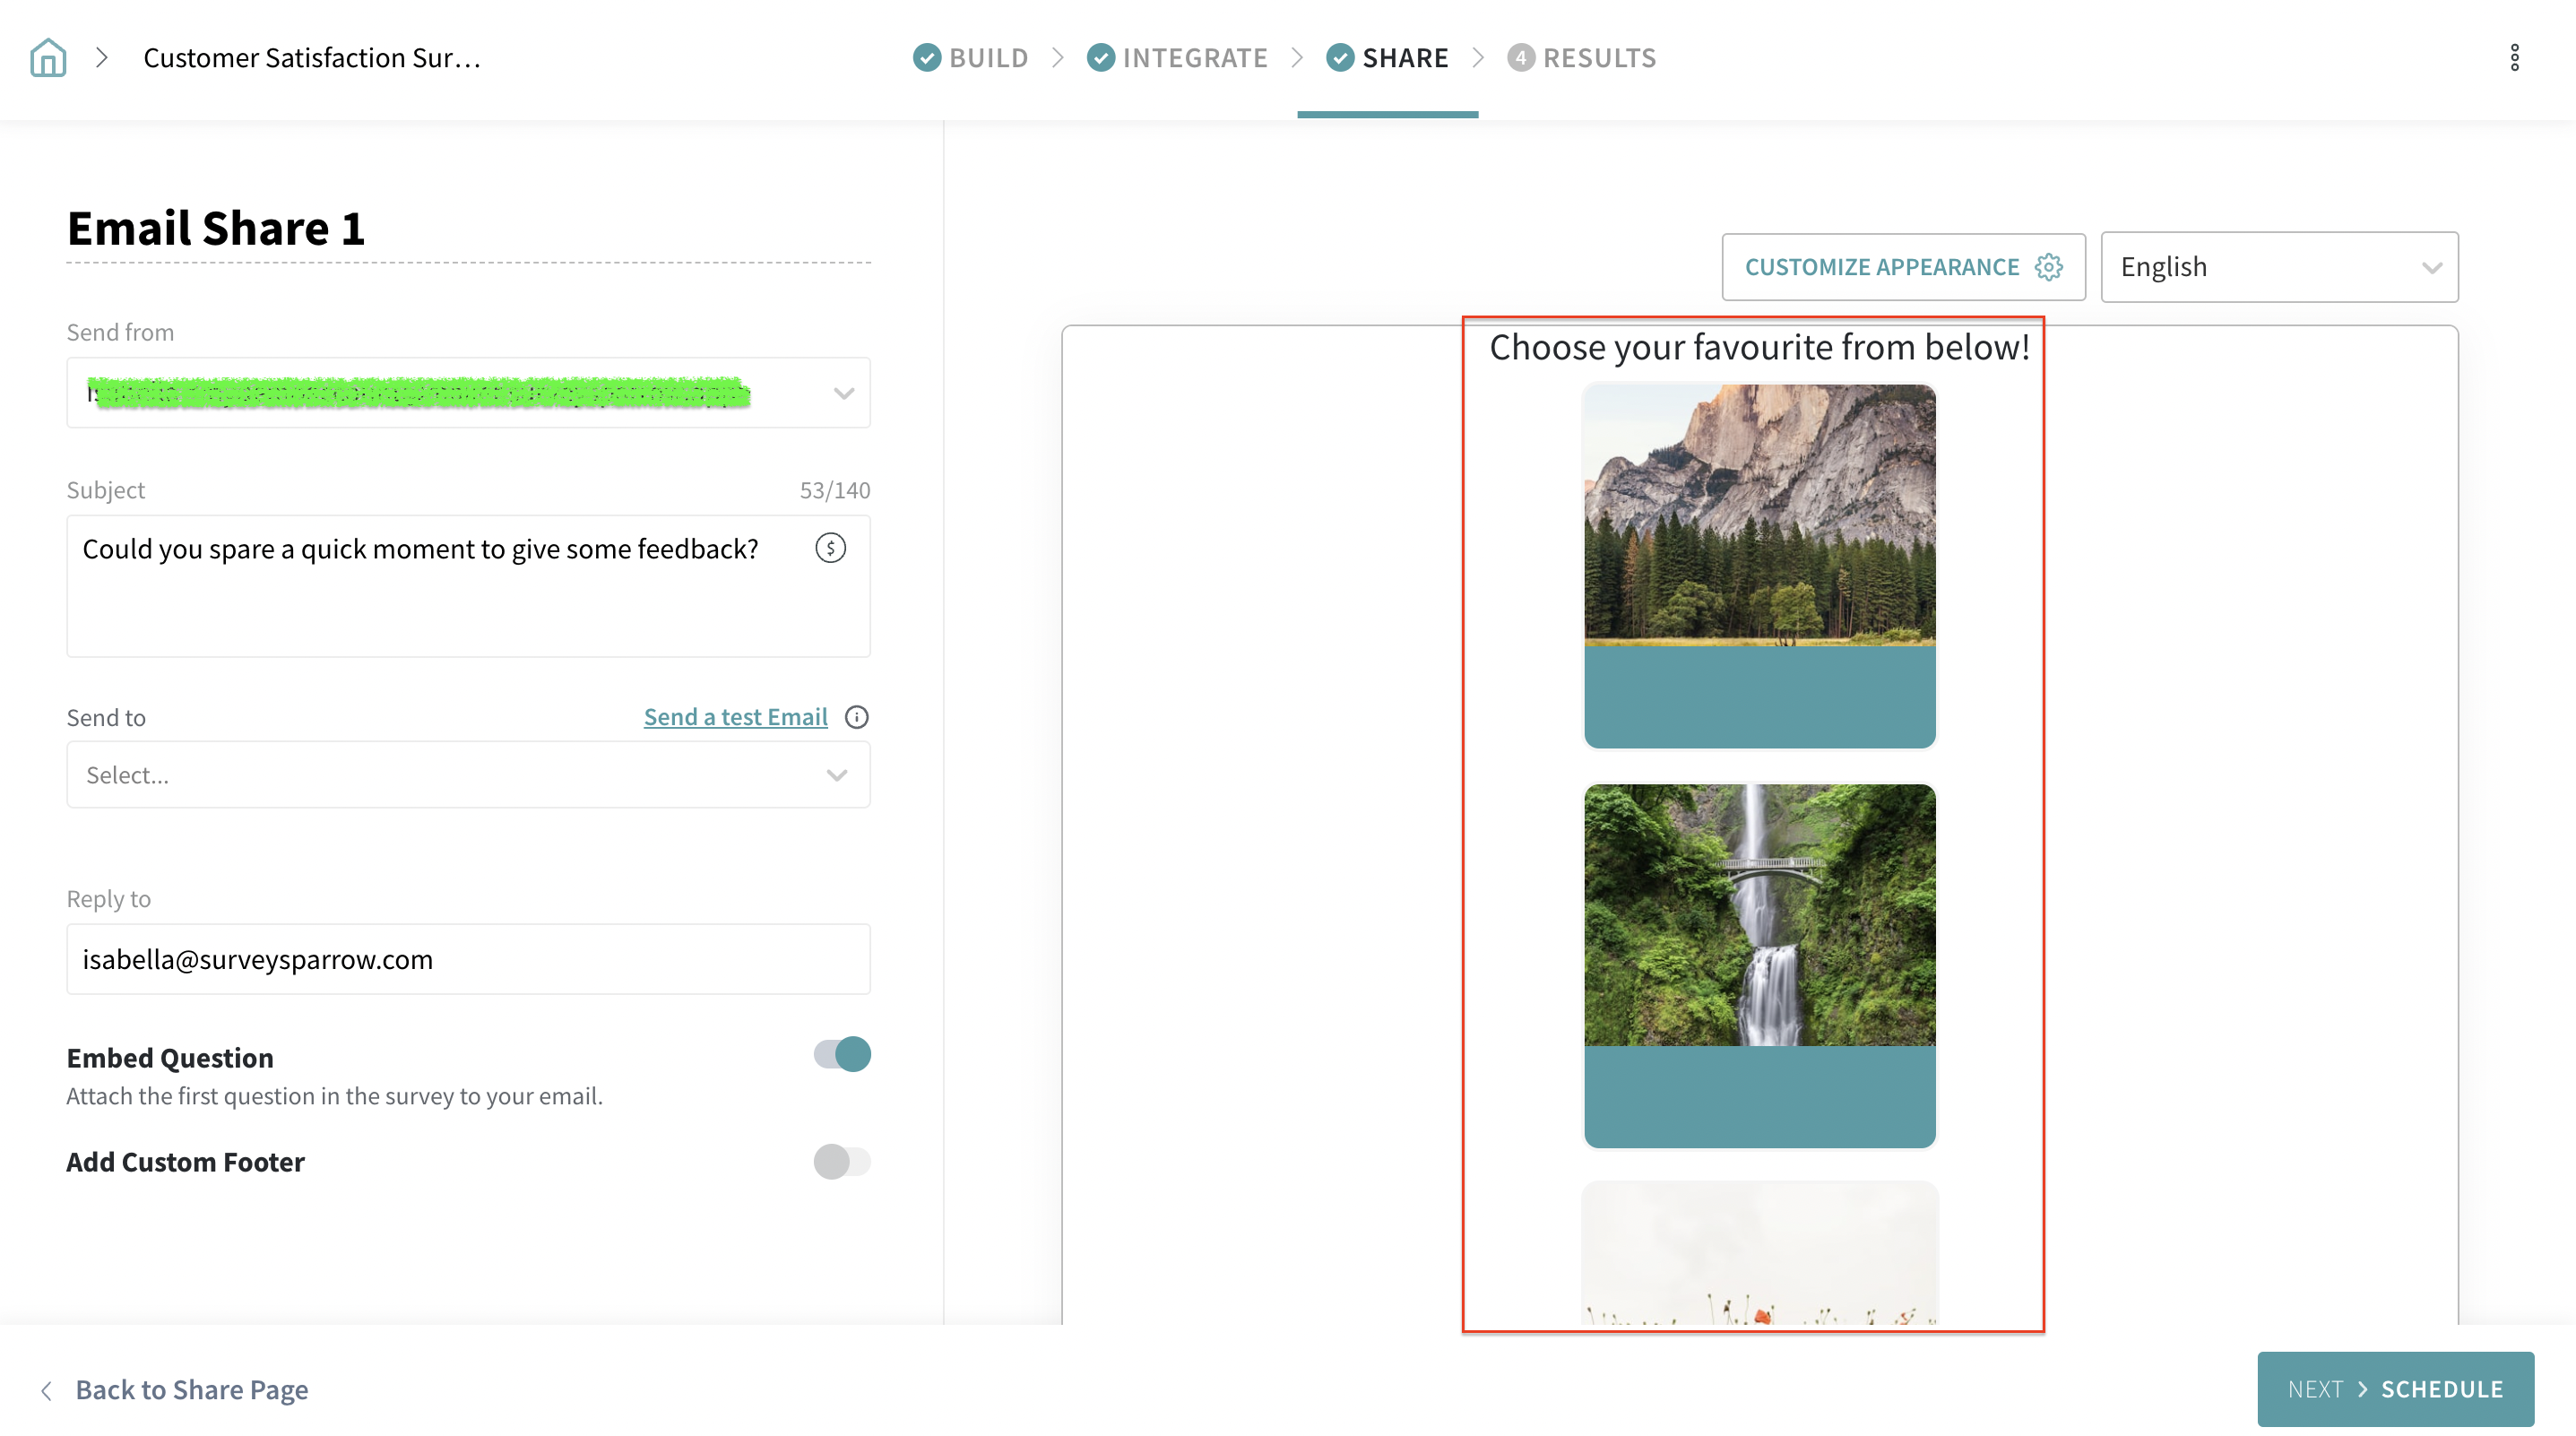Open the three-dot more options menu

click(2514, 58)
